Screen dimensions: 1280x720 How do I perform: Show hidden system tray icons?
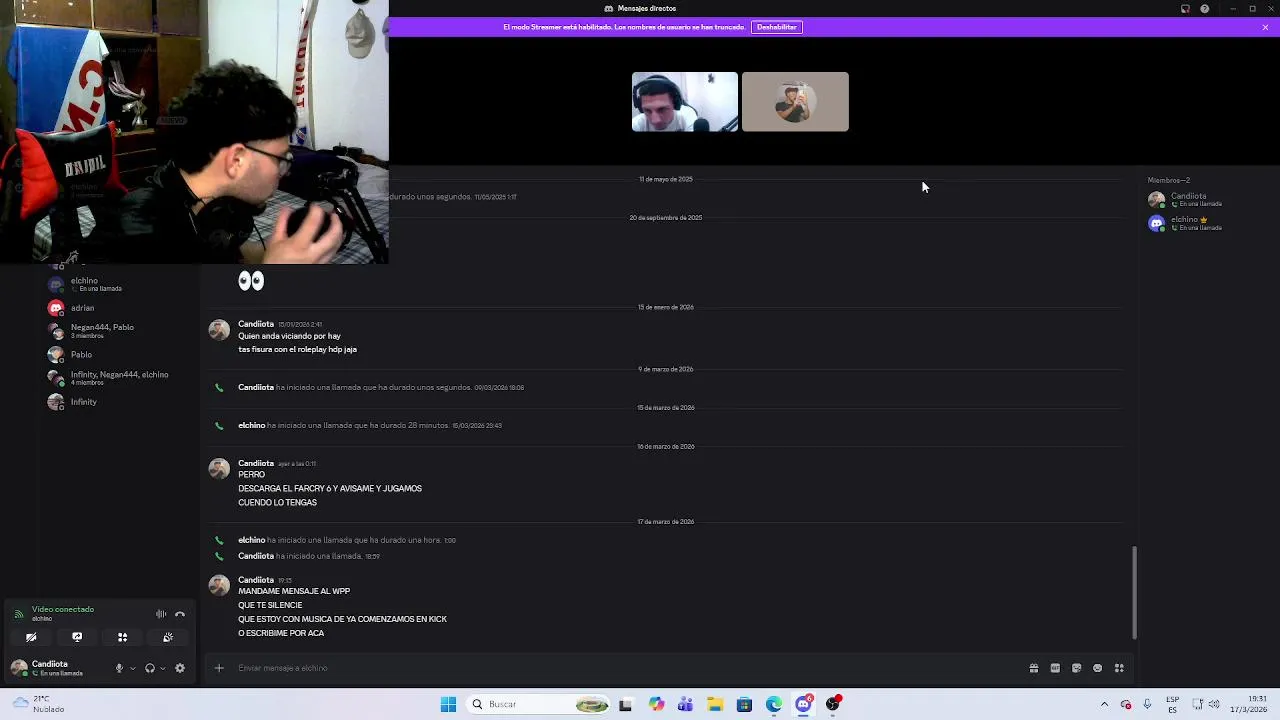(1104, 704)
